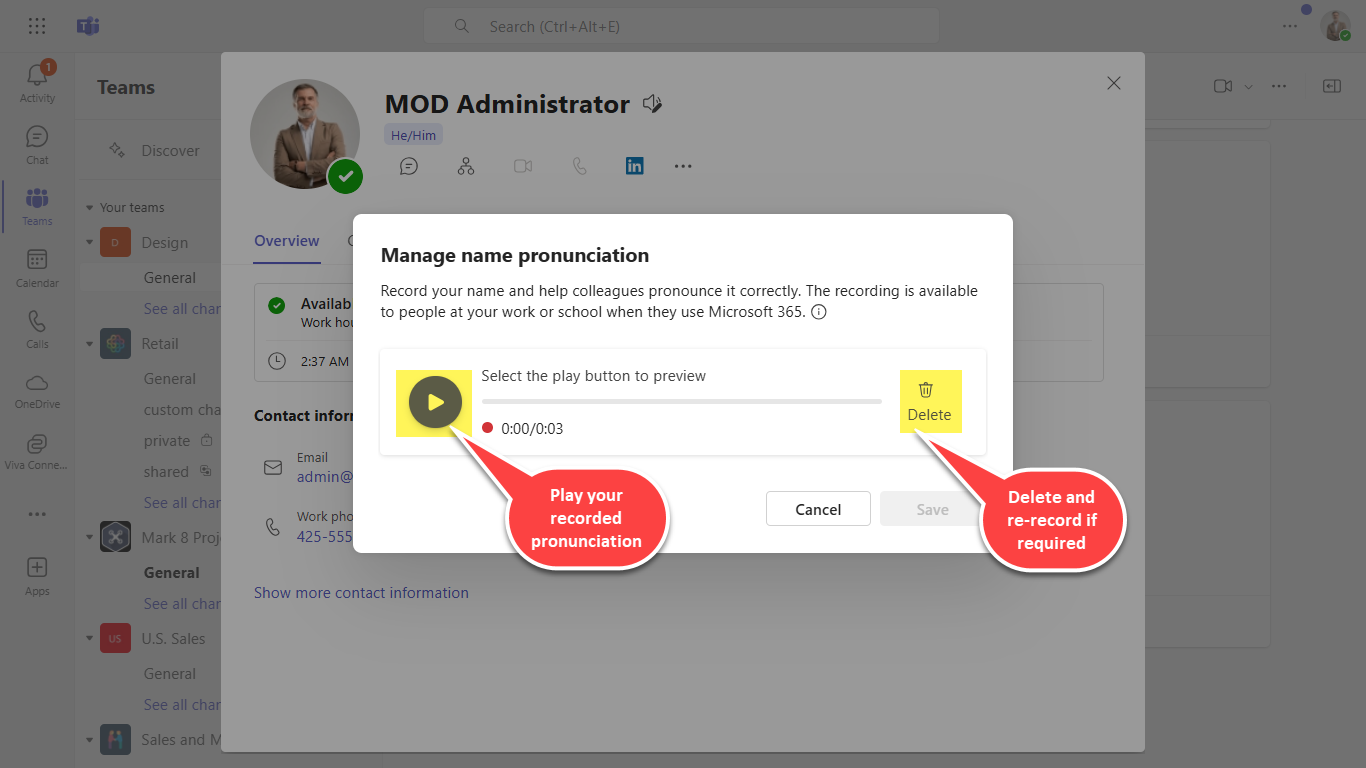Play the recorded name pronunciation
Screen dimensions: 1366x768
tap(435, 402)
